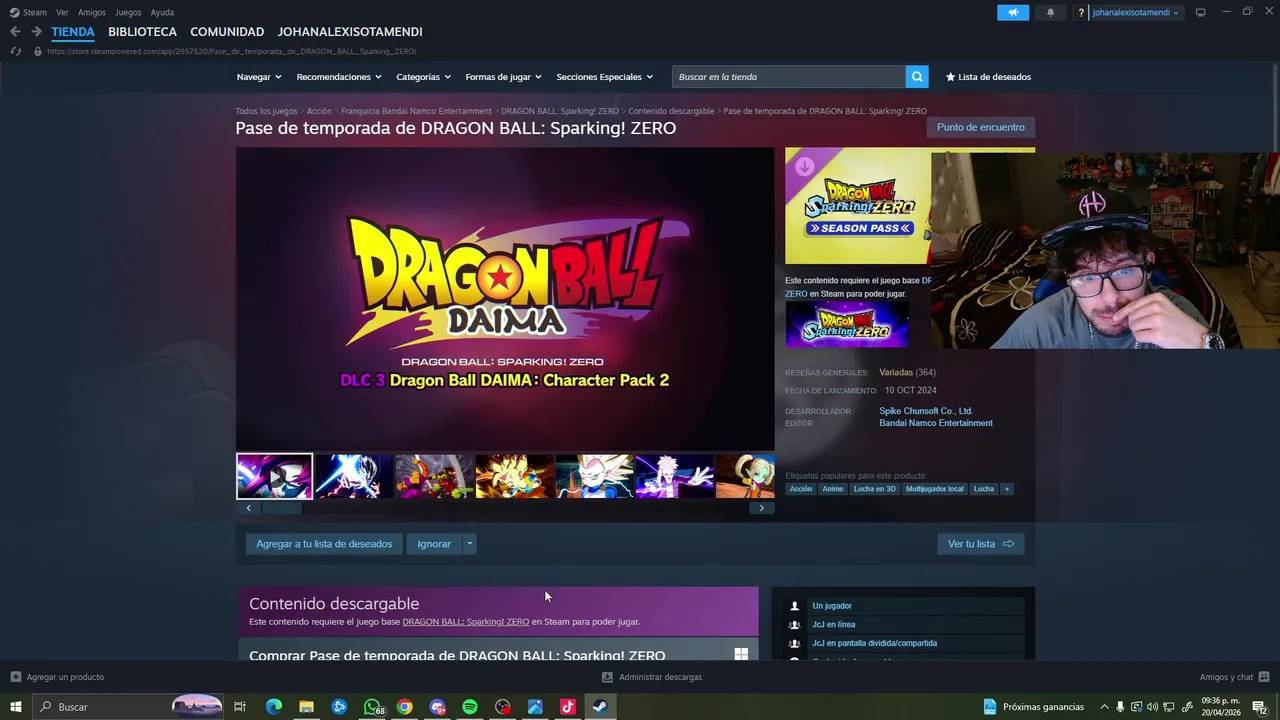Reload the store page
1280x720 pixels.
(16, 51)
